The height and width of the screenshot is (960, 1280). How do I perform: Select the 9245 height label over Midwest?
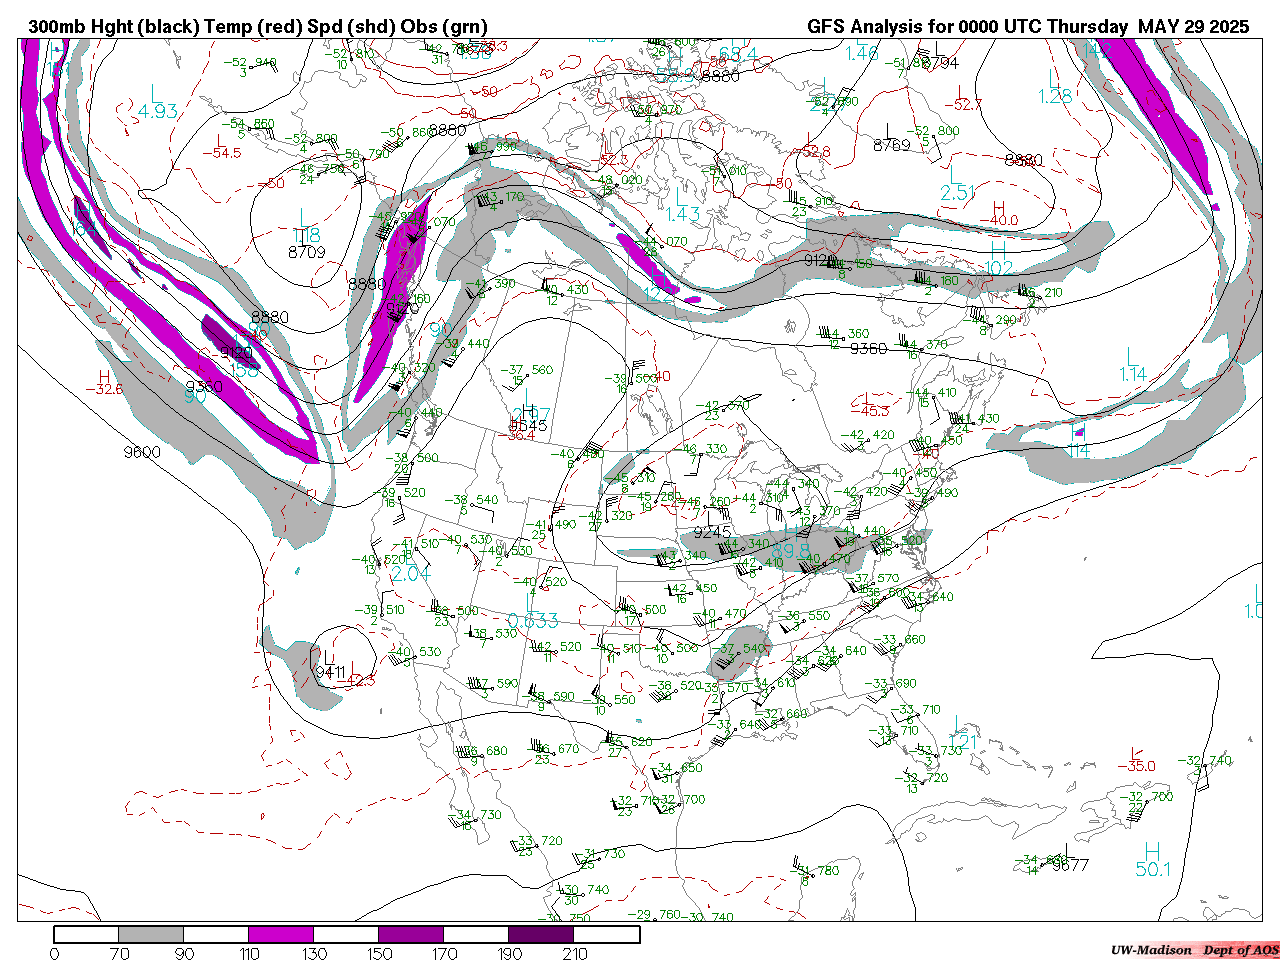click(x=712, y=532)
